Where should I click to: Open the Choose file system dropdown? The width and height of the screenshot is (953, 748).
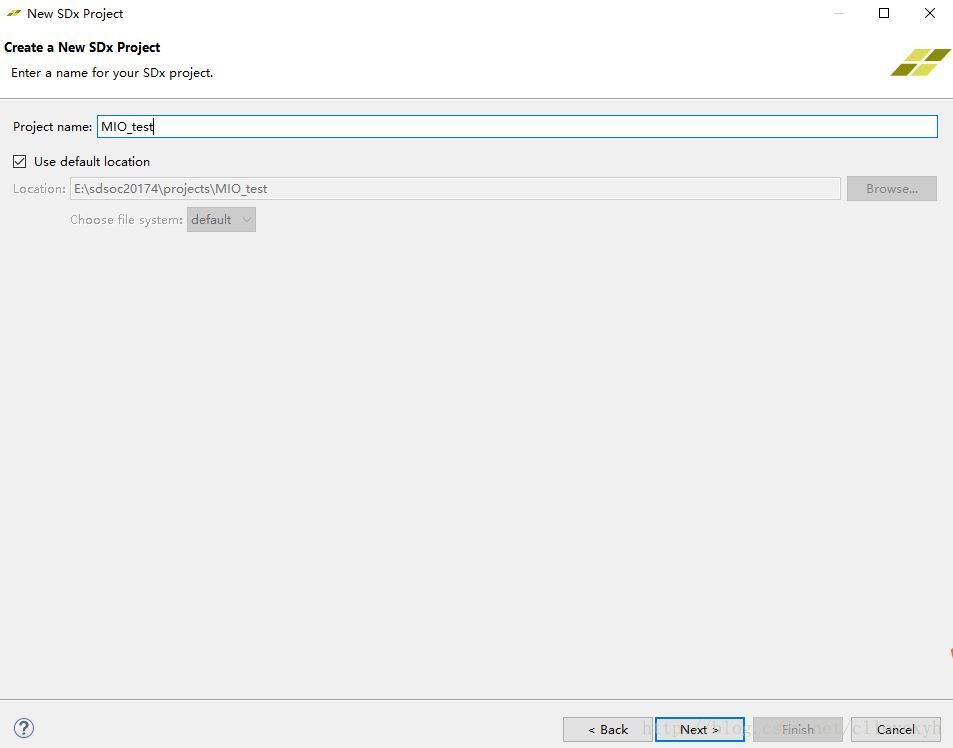pyautogui.click(x=221, y=219)
